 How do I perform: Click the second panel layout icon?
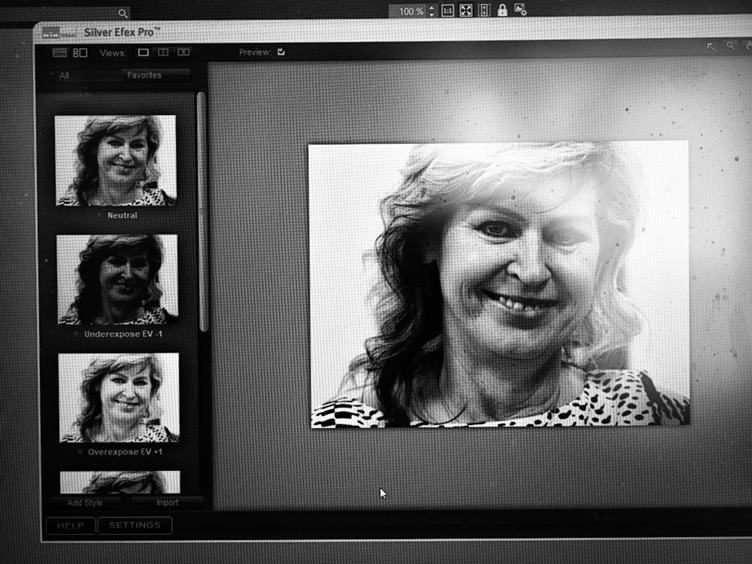79,52
